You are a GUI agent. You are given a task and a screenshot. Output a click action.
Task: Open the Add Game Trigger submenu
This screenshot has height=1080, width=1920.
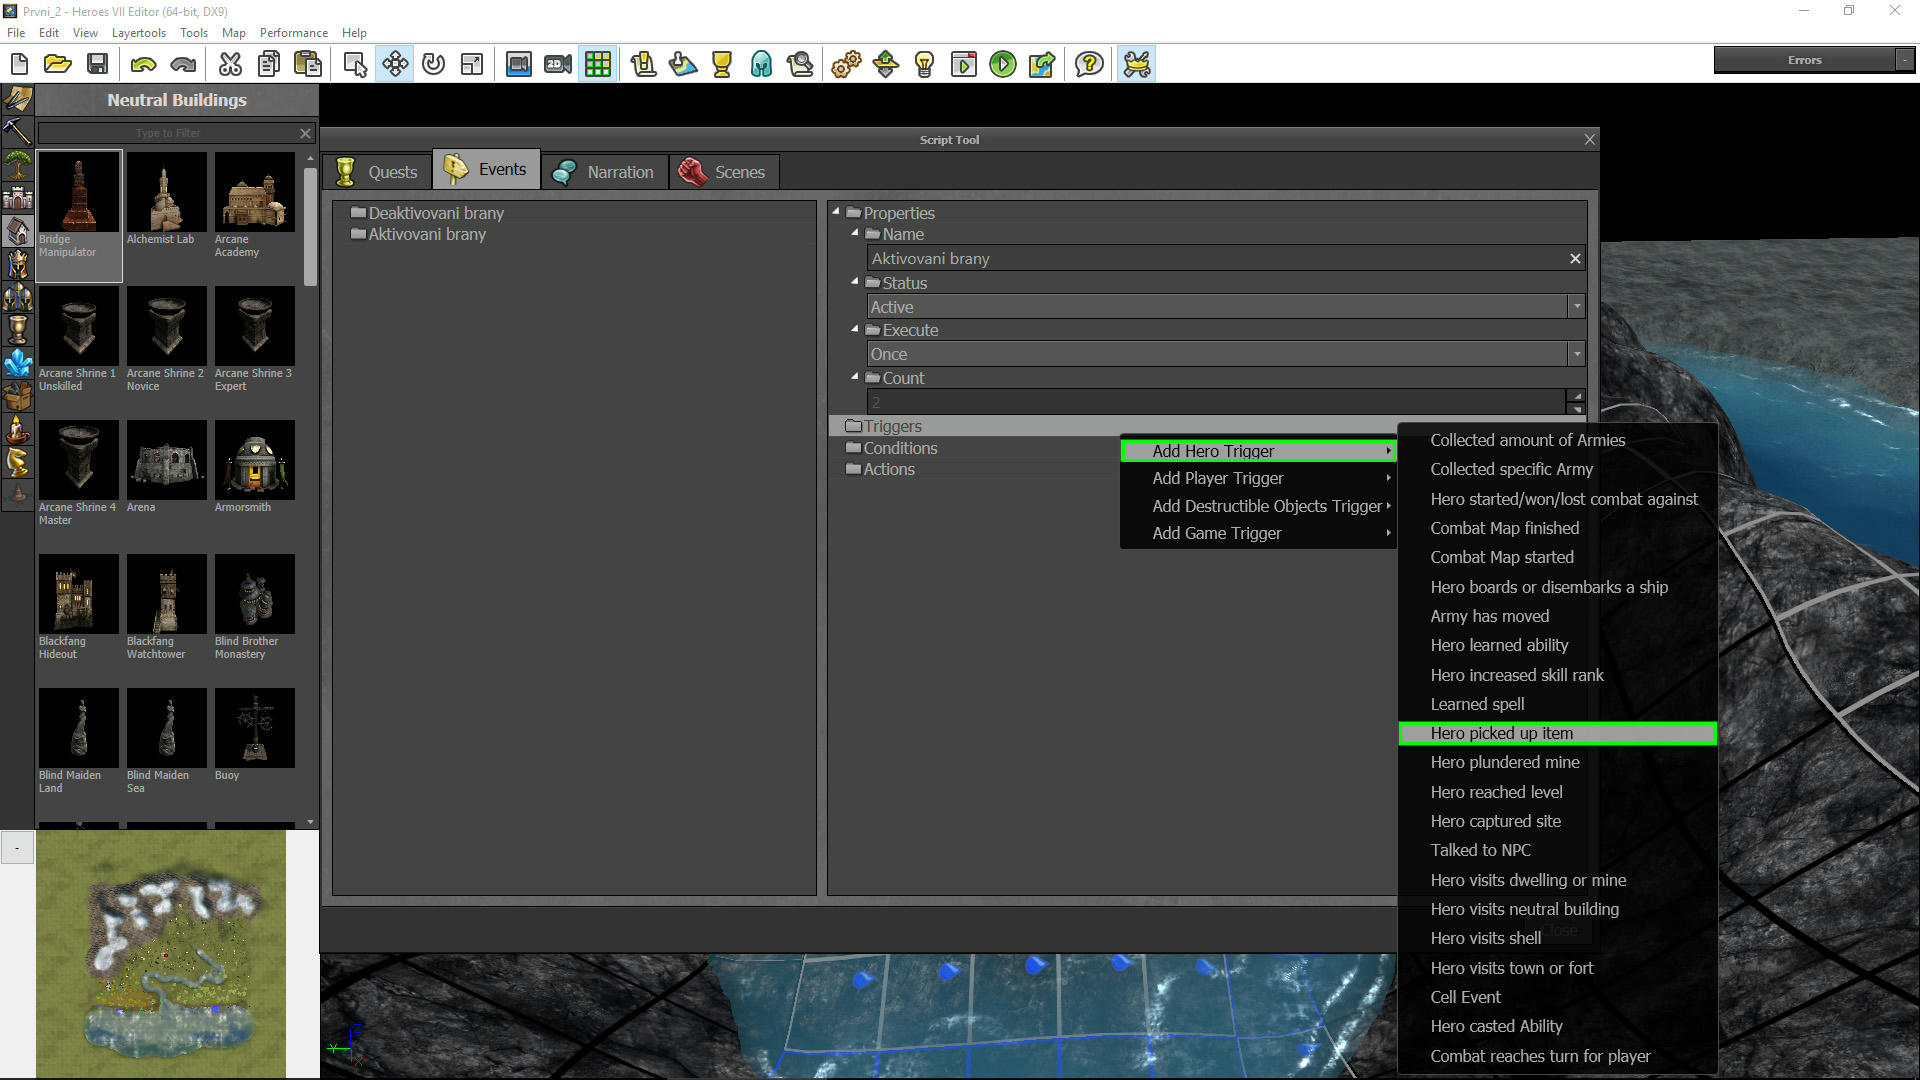tap(1258, 533)
